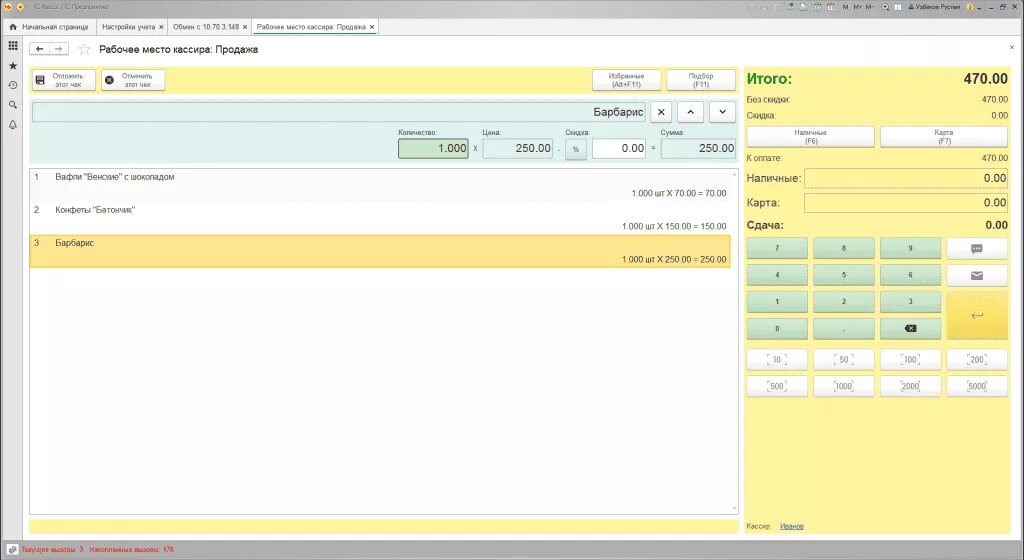The image size is (1024, 560).
Task: Select row Конфеты "Батончик"
Action: click(x=380, y=218)
